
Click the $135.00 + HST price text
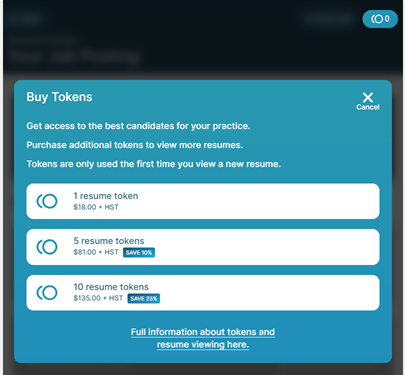[x=98, y=298]
